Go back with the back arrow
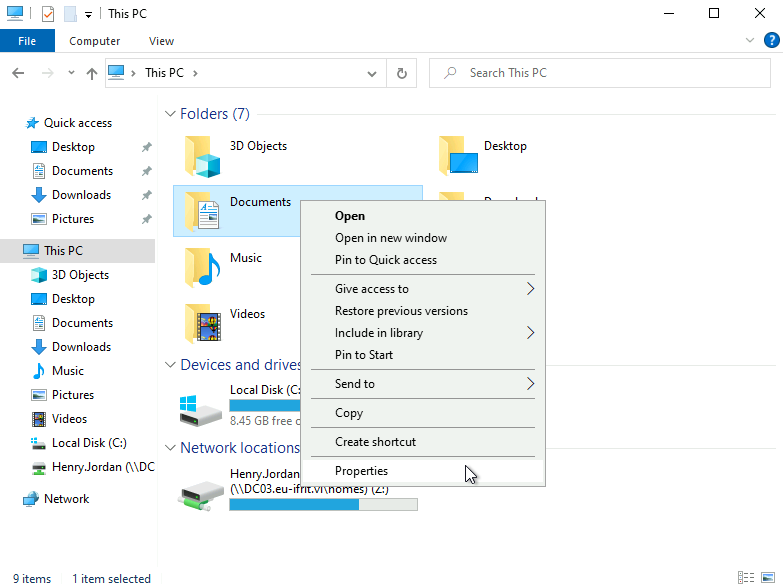The width and height of the screenshot is (783, 588). point(18,73)
